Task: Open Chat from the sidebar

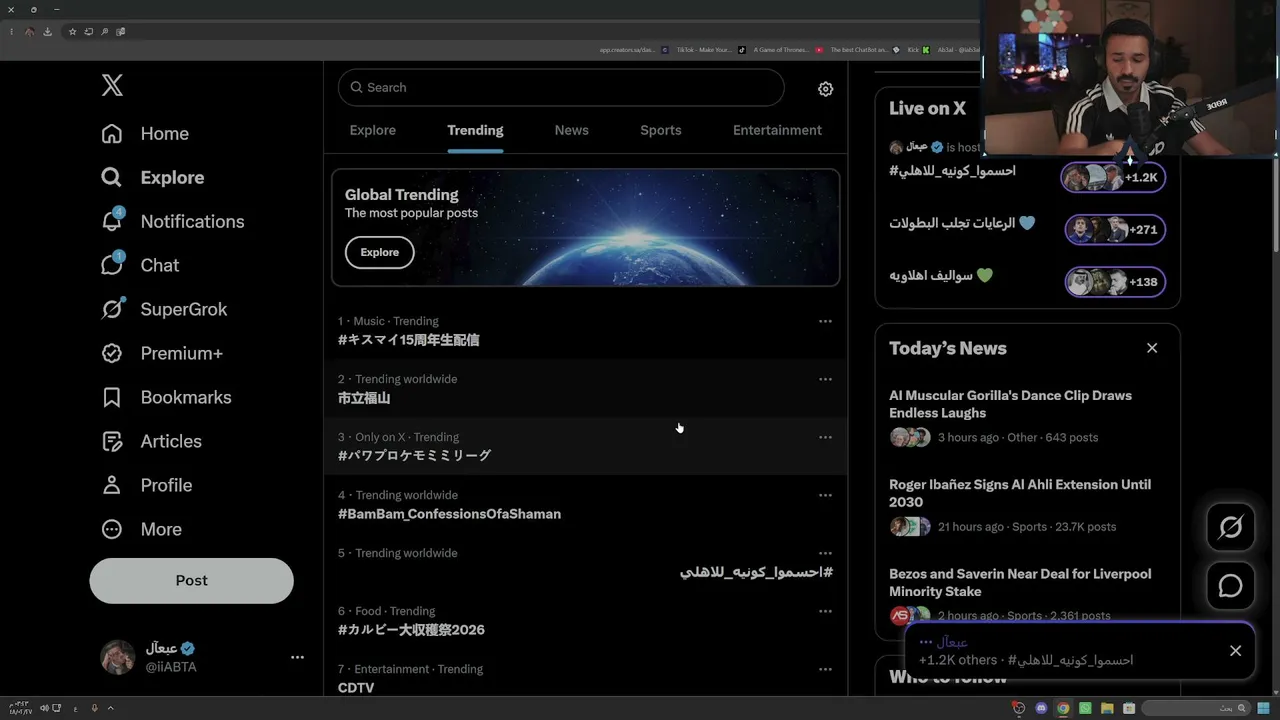Action: point(140,265)
